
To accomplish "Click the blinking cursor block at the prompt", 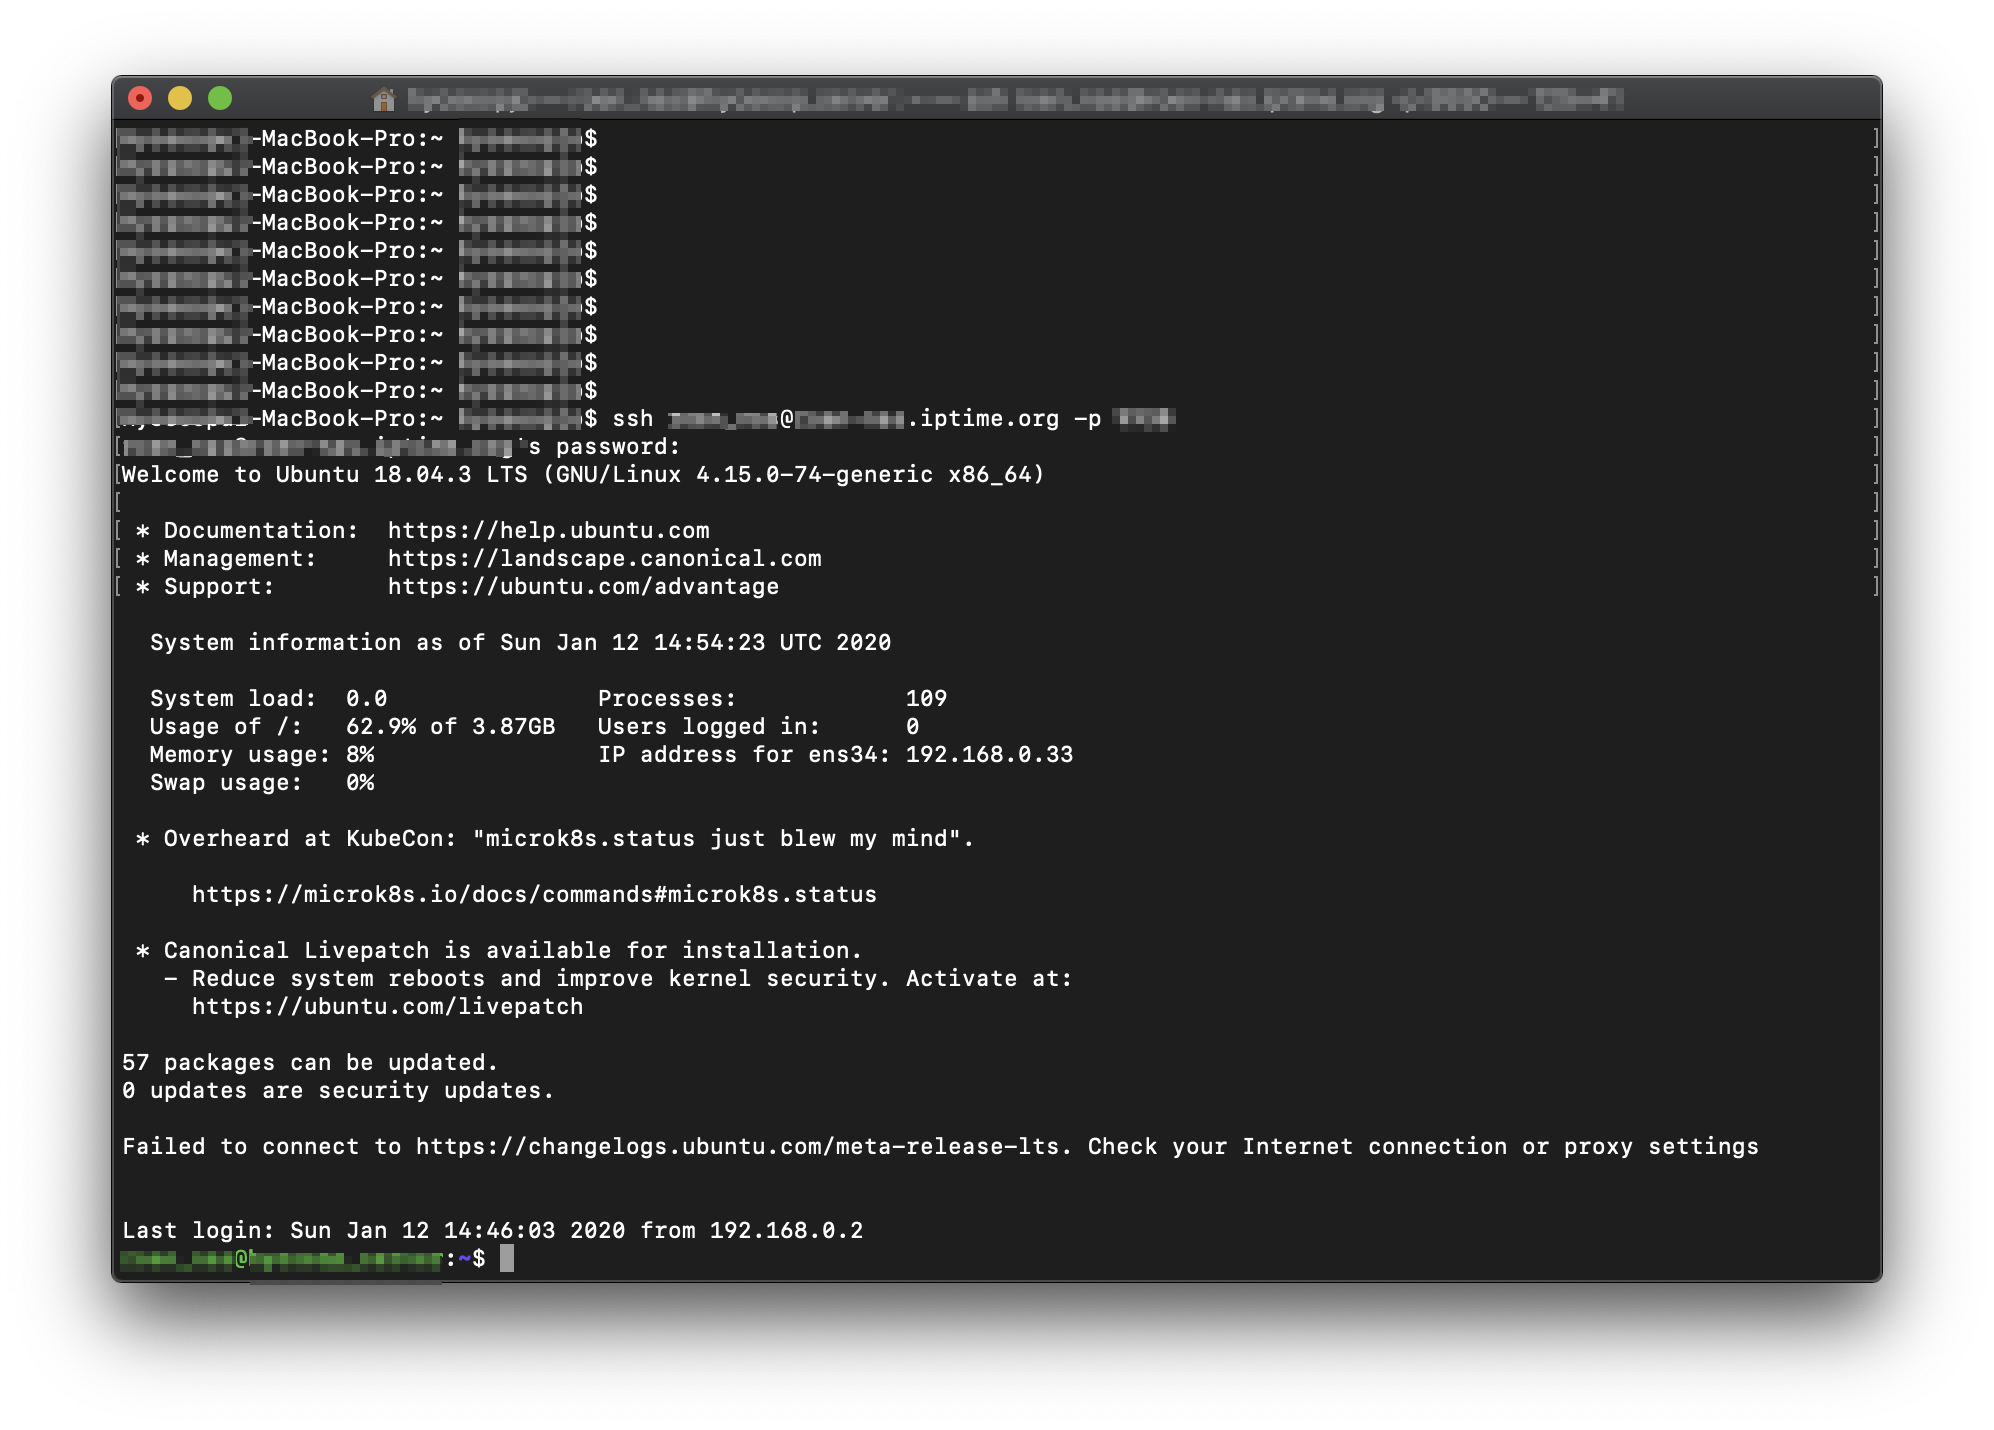I will pos(507,1258).
